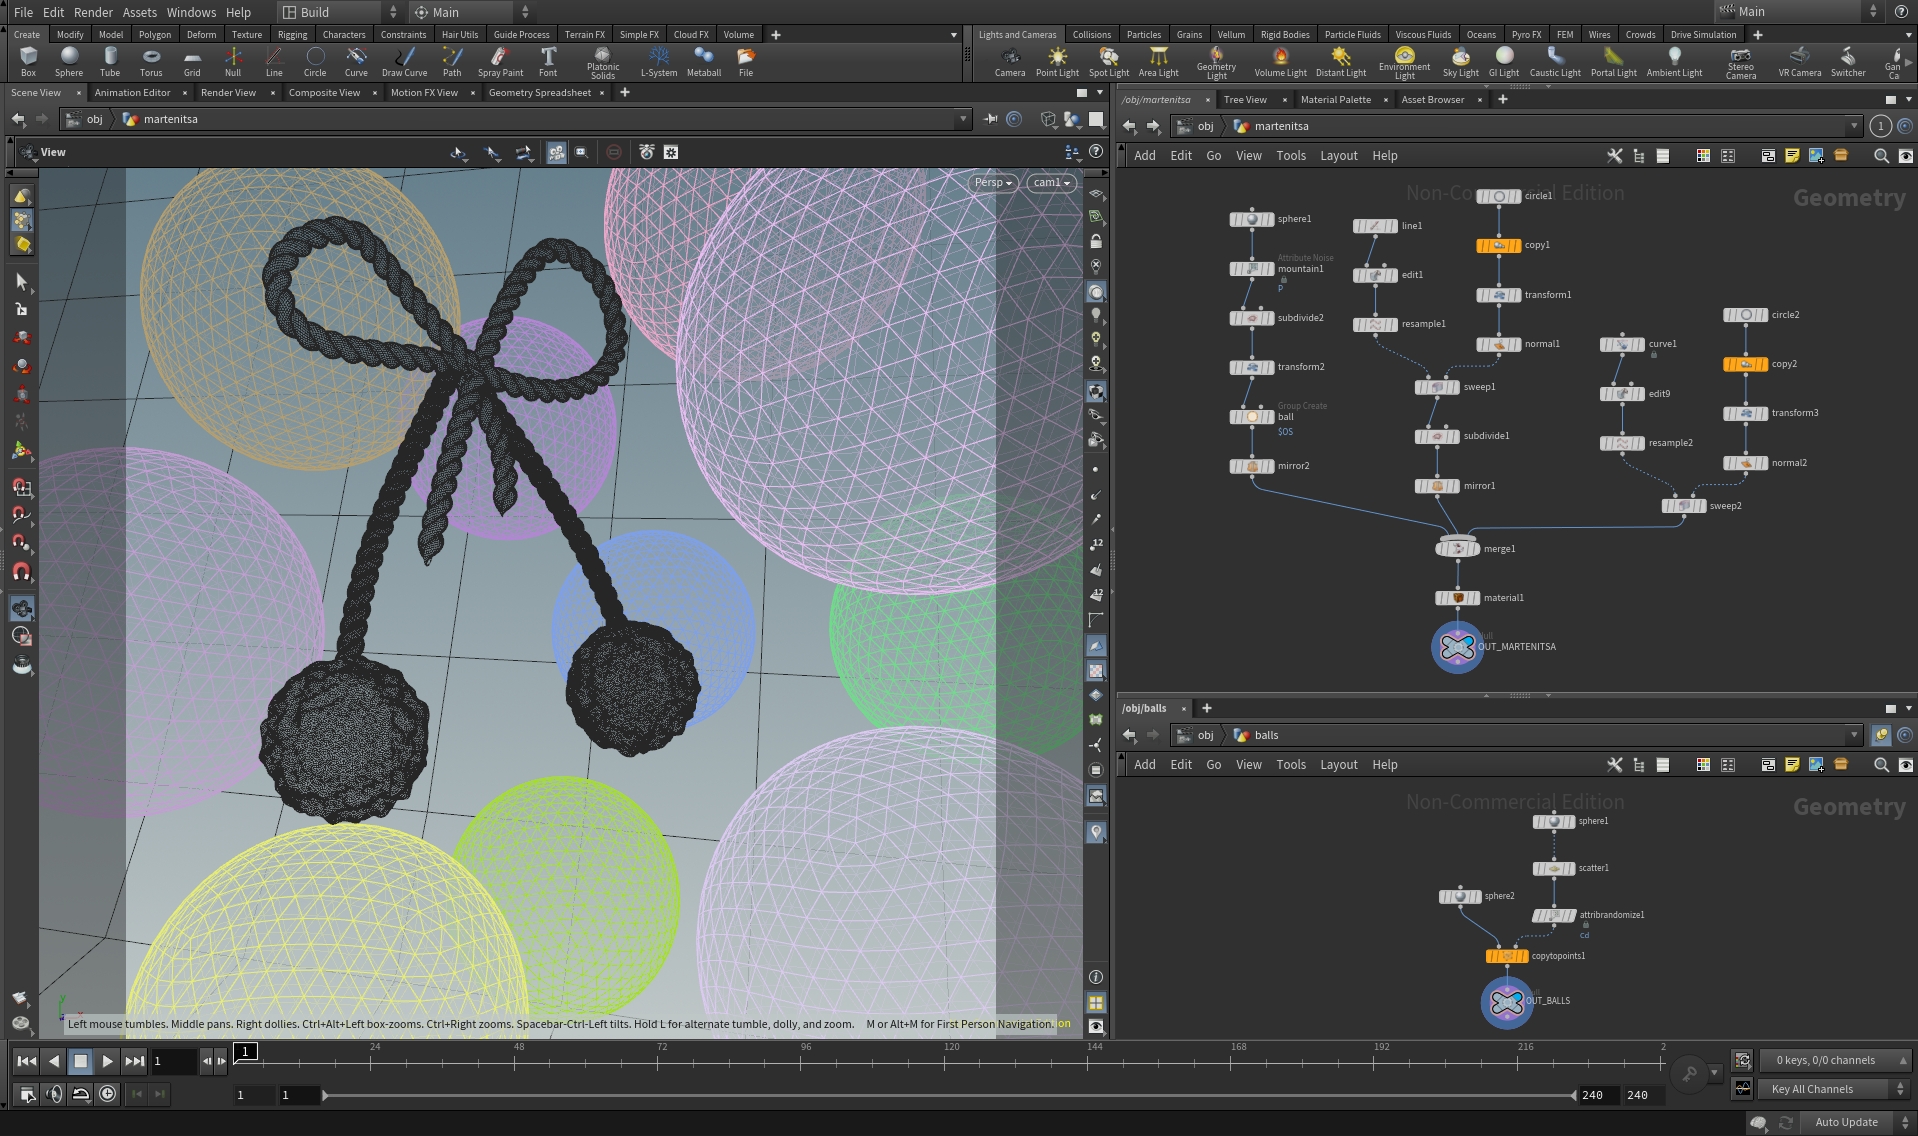
Task: Create a Sphere from the shelf
Action: [x=69, y=62]
